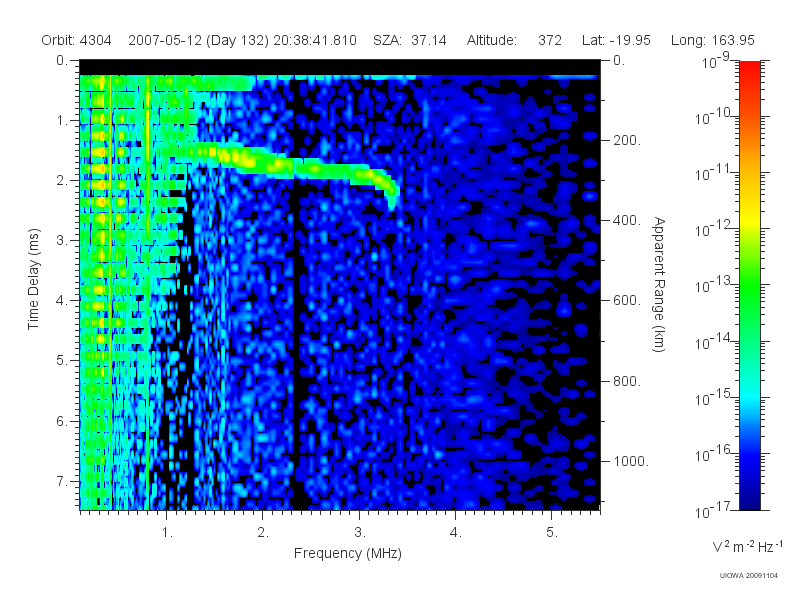The height and width of the screenshot is (600, 800).
Task: Click the "Altitude:" label
Action: pyautogui.click(x=492, y=40)
